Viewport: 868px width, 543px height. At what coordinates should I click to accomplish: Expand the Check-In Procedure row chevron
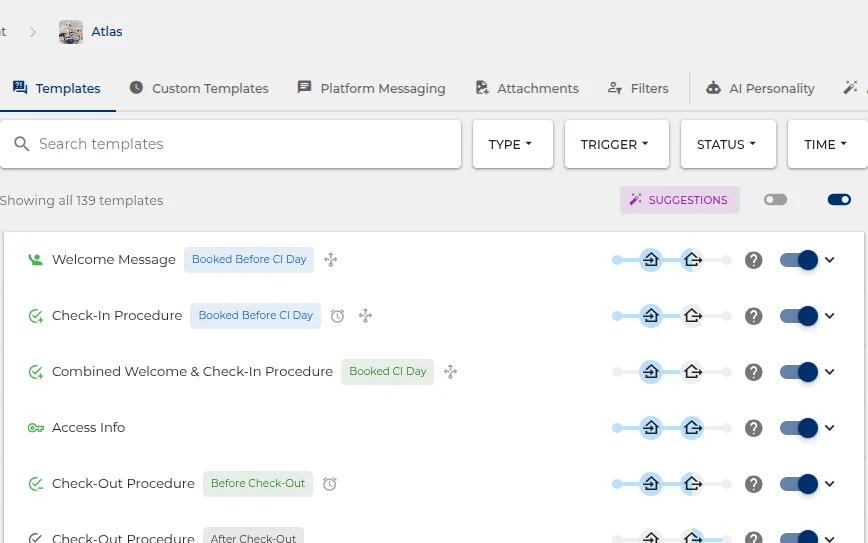click(829, 316)
